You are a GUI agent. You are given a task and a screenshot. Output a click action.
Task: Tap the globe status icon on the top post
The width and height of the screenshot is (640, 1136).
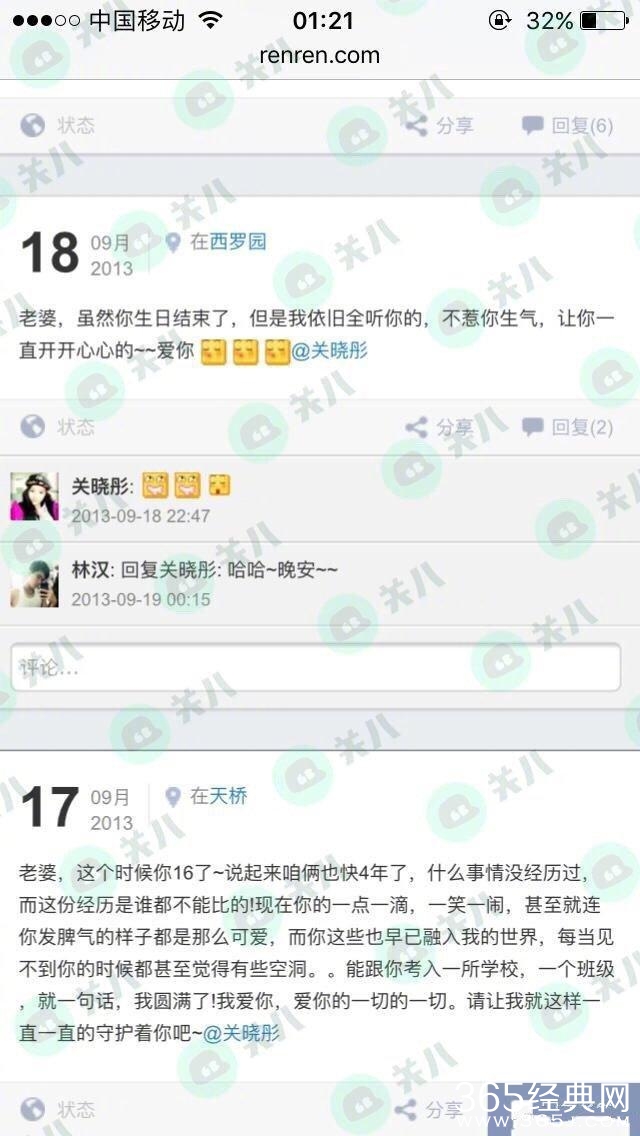tap(33, 125)
